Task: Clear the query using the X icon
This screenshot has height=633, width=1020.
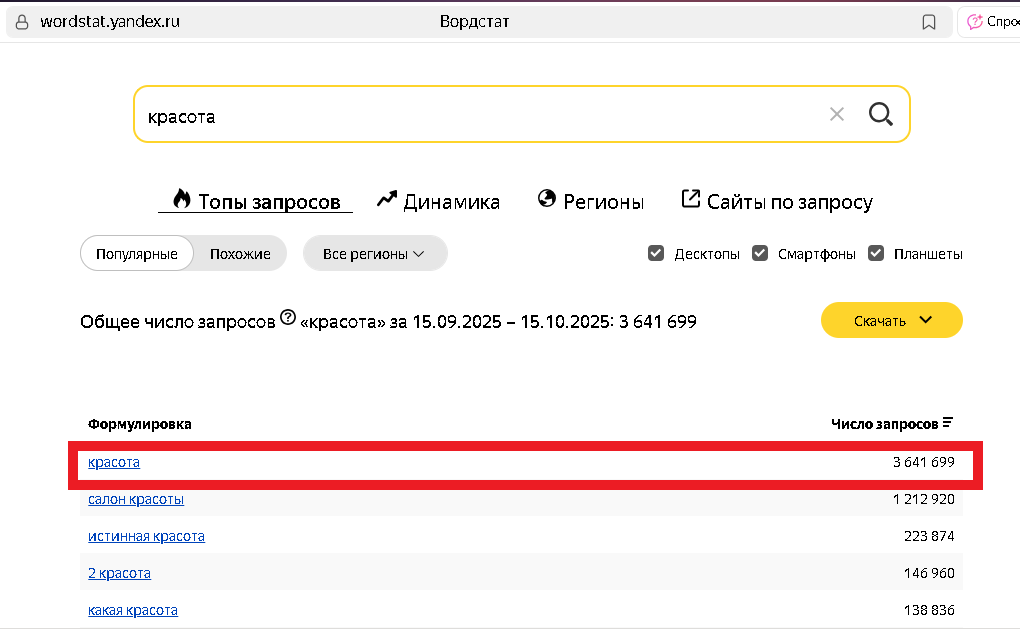Action: pyautogui.click(x=836, y=114)
